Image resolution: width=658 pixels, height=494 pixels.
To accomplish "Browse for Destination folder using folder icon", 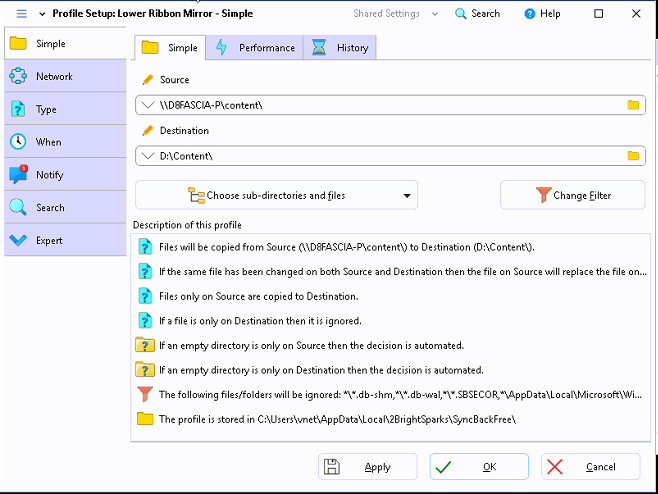I will 633,156.
